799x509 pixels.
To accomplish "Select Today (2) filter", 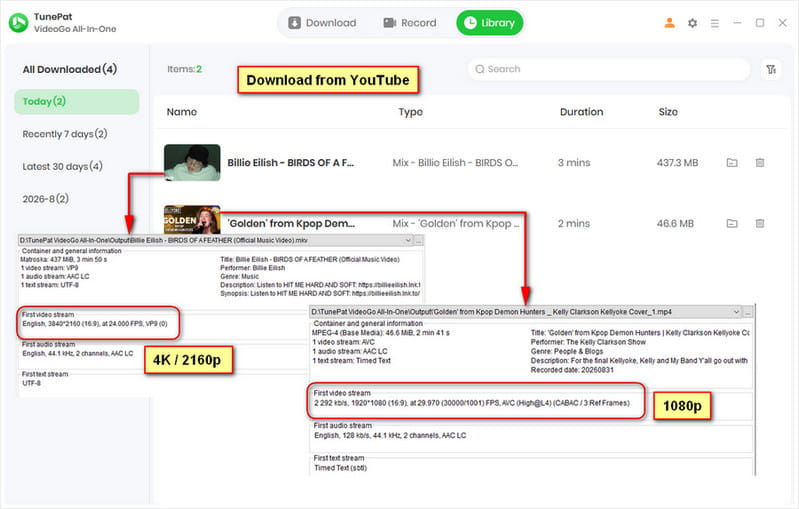I will (76, 101).
